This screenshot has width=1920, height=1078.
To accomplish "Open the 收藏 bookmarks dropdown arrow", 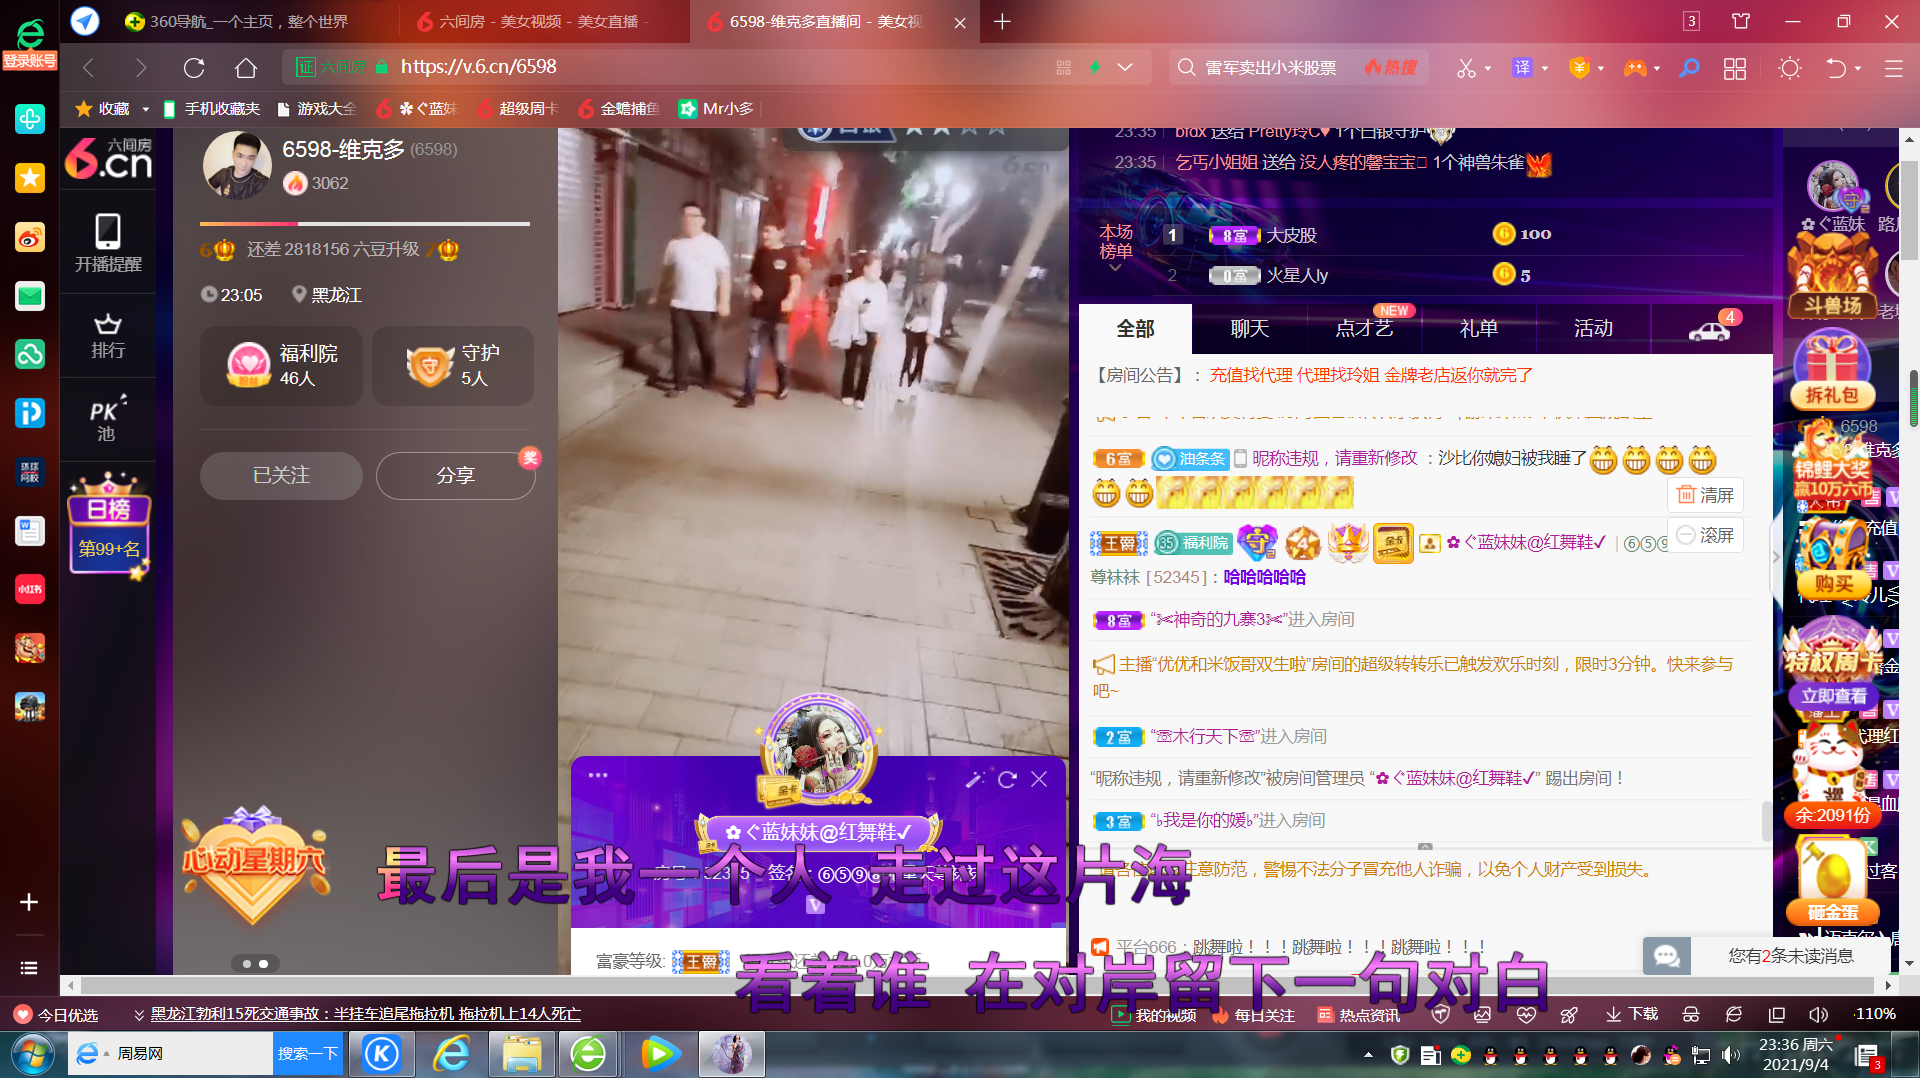I will (145, 109).
